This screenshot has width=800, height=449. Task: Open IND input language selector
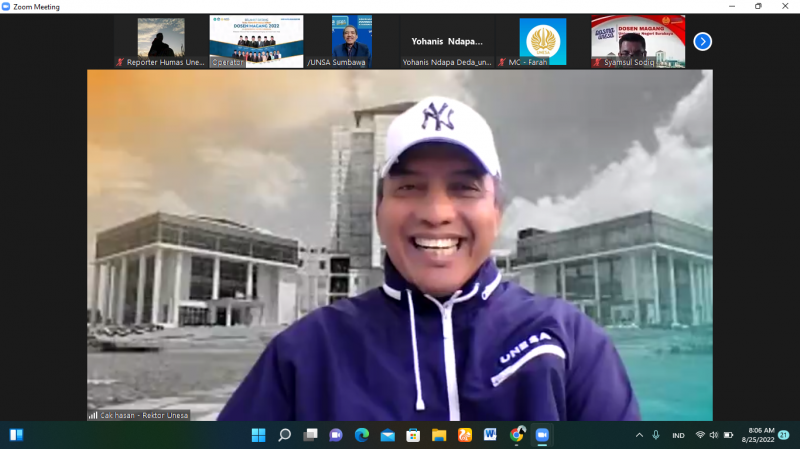point(678,435)
